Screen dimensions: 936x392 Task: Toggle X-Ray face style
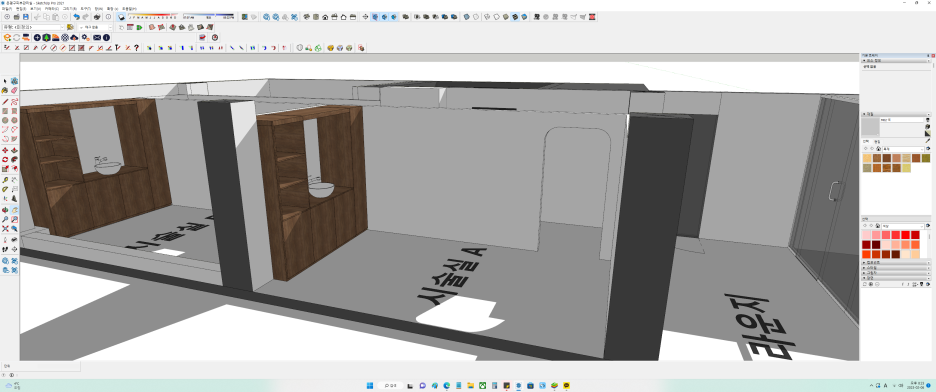tap(466, 17)
